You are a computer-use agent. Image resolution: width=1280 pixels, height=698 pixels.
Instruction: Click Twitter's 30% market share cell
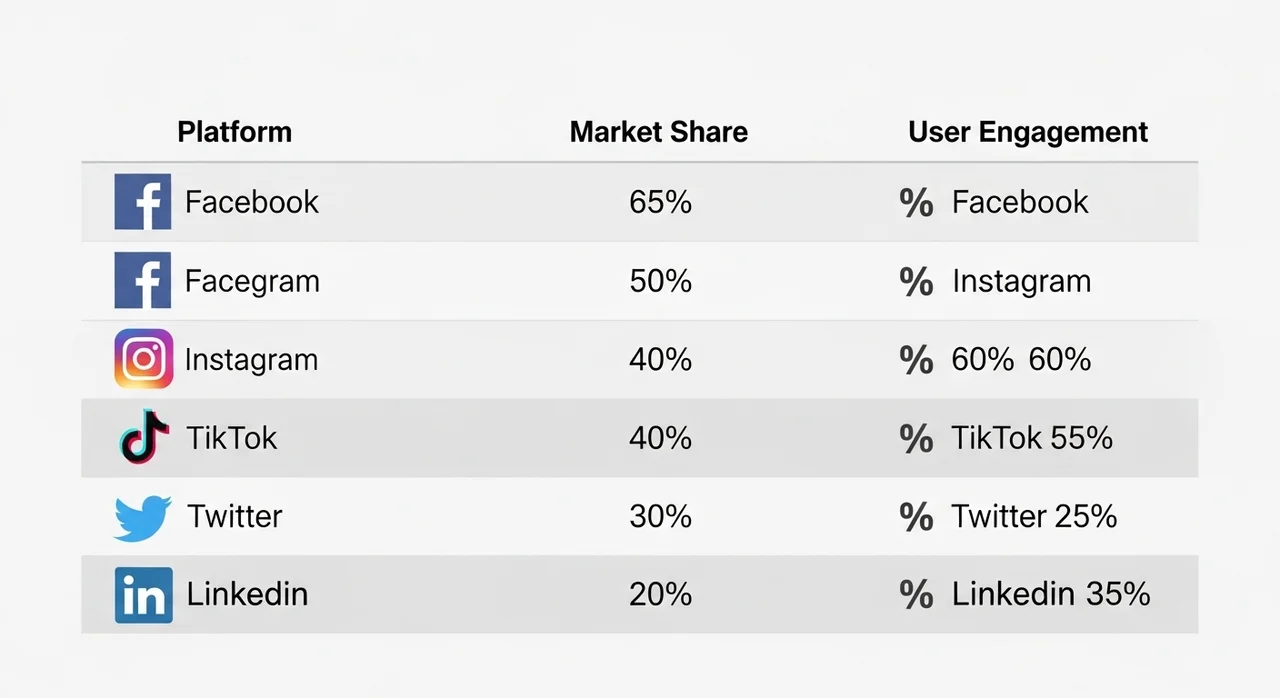(660, 517)
